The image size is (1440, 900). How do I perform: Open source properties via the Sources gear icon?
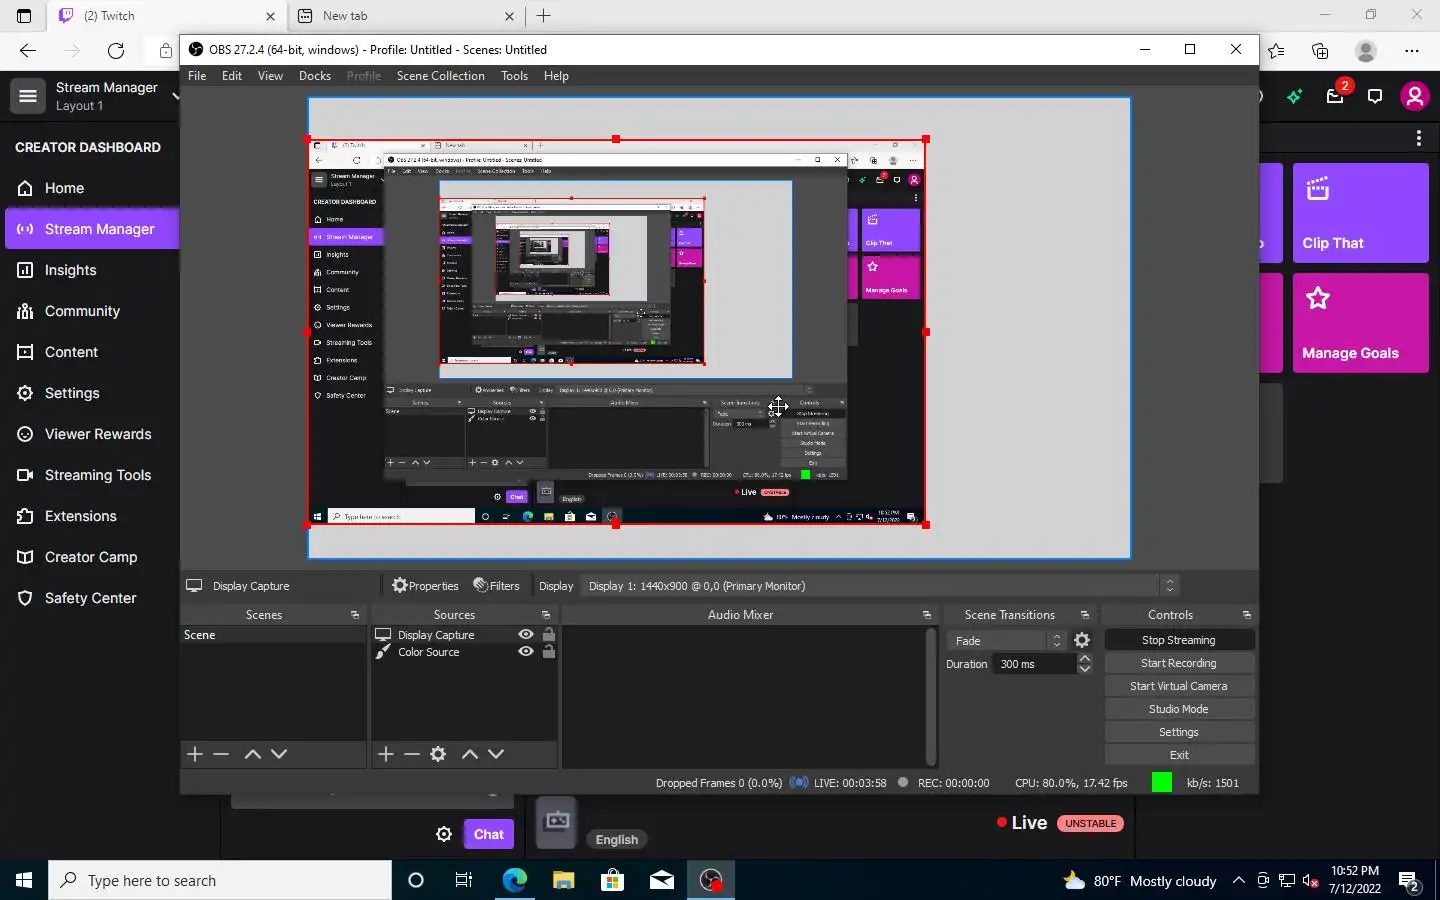[438, 754]
